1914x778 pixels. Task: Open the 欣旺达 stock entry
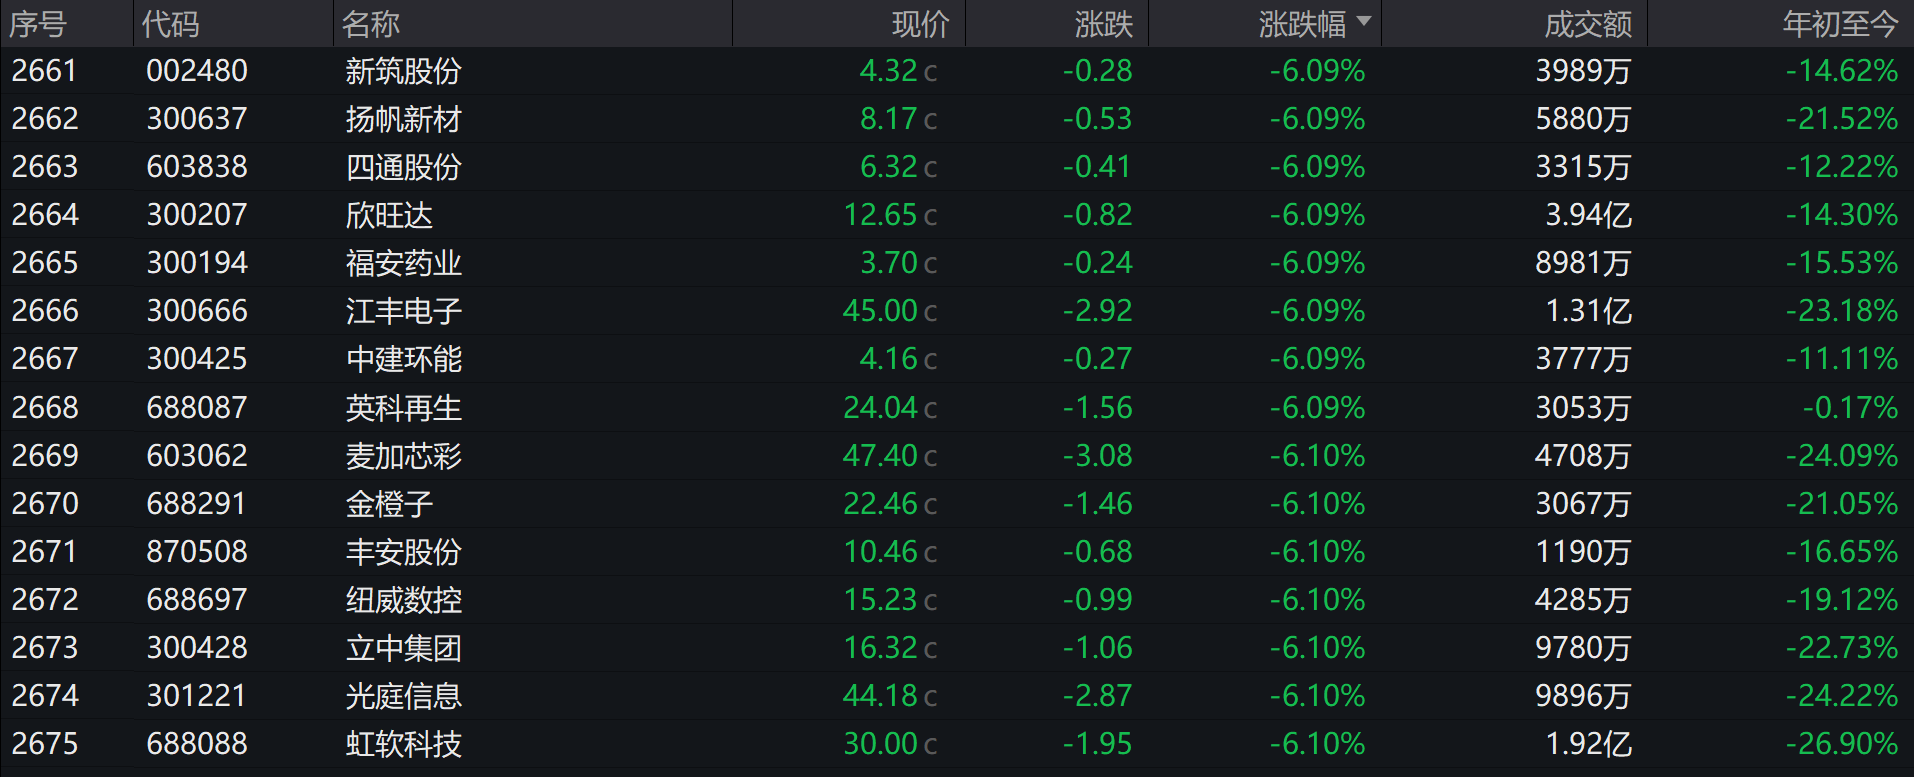click(x=389, y=215)
